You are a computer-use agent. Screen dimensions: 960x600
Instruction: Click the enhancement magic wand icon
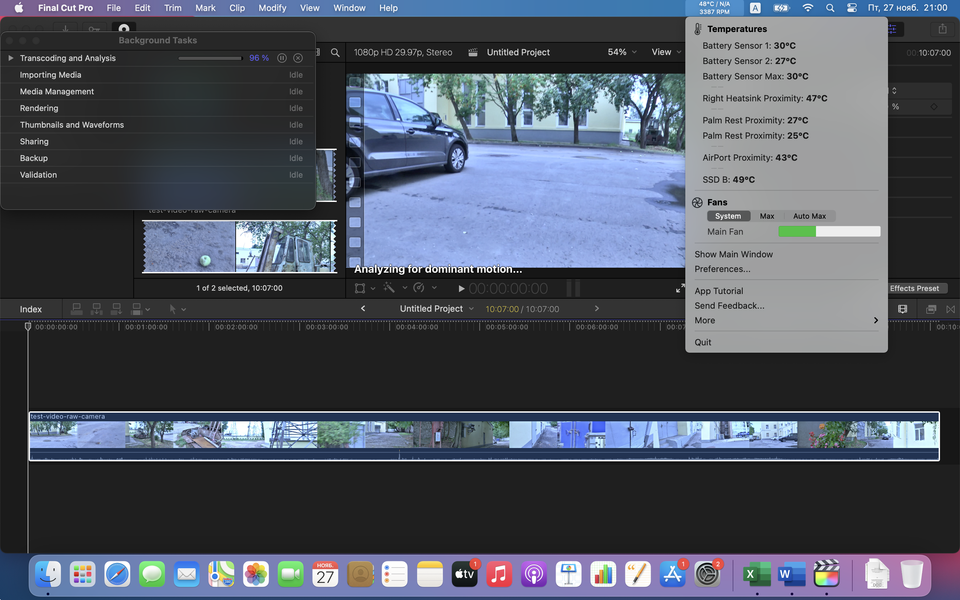389,288
